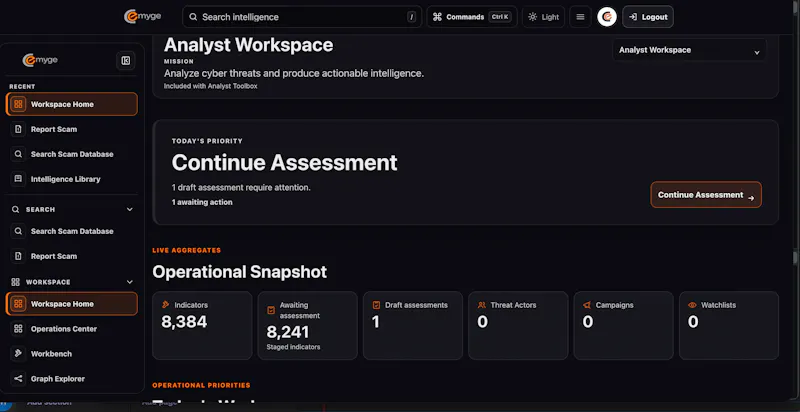Click the magnifier icon in Search intelligence field
The width and height of the screenshot is (800, 412).
click(x=193, y=17)
